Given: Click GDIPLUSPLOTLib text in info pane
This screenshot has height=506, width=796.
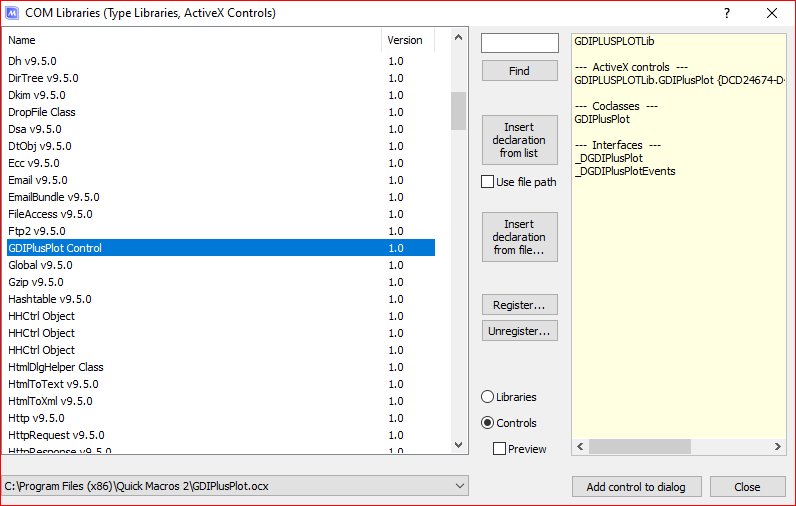Looking at the screenshot, I should (x=614, y=42).
